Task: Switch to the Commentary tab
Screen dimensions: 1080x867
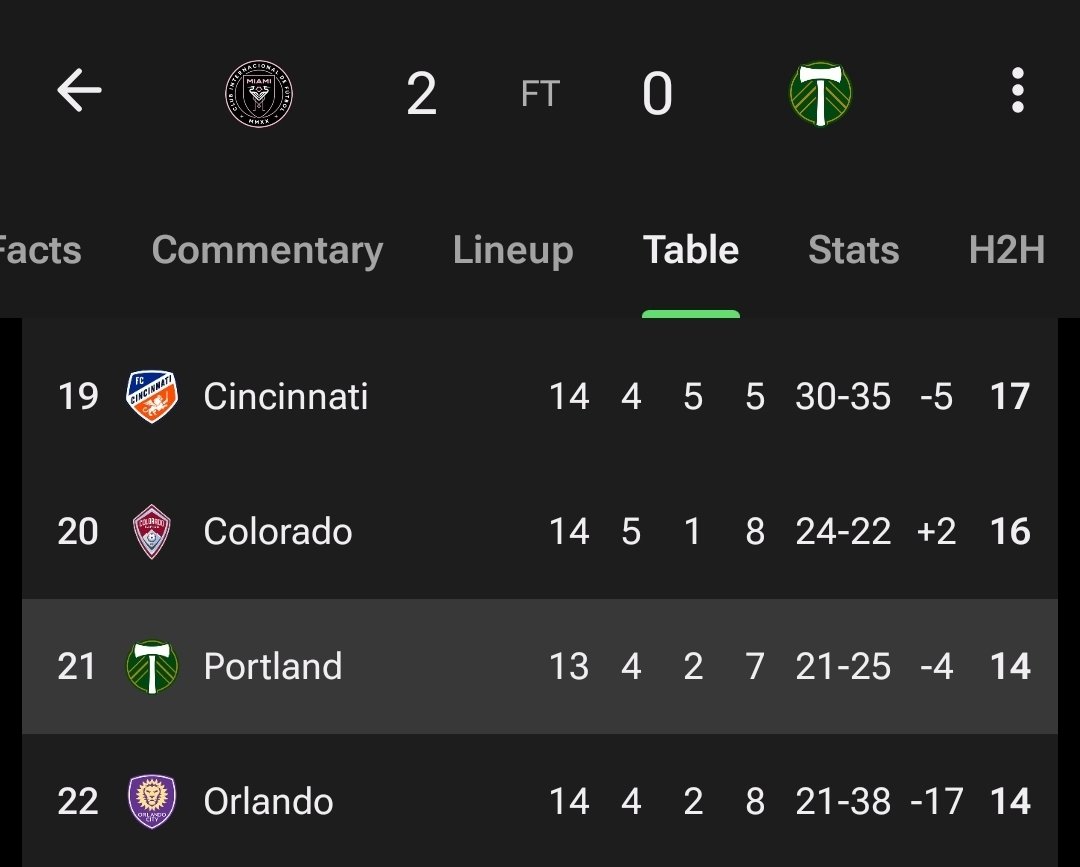Action: (267, 249)
